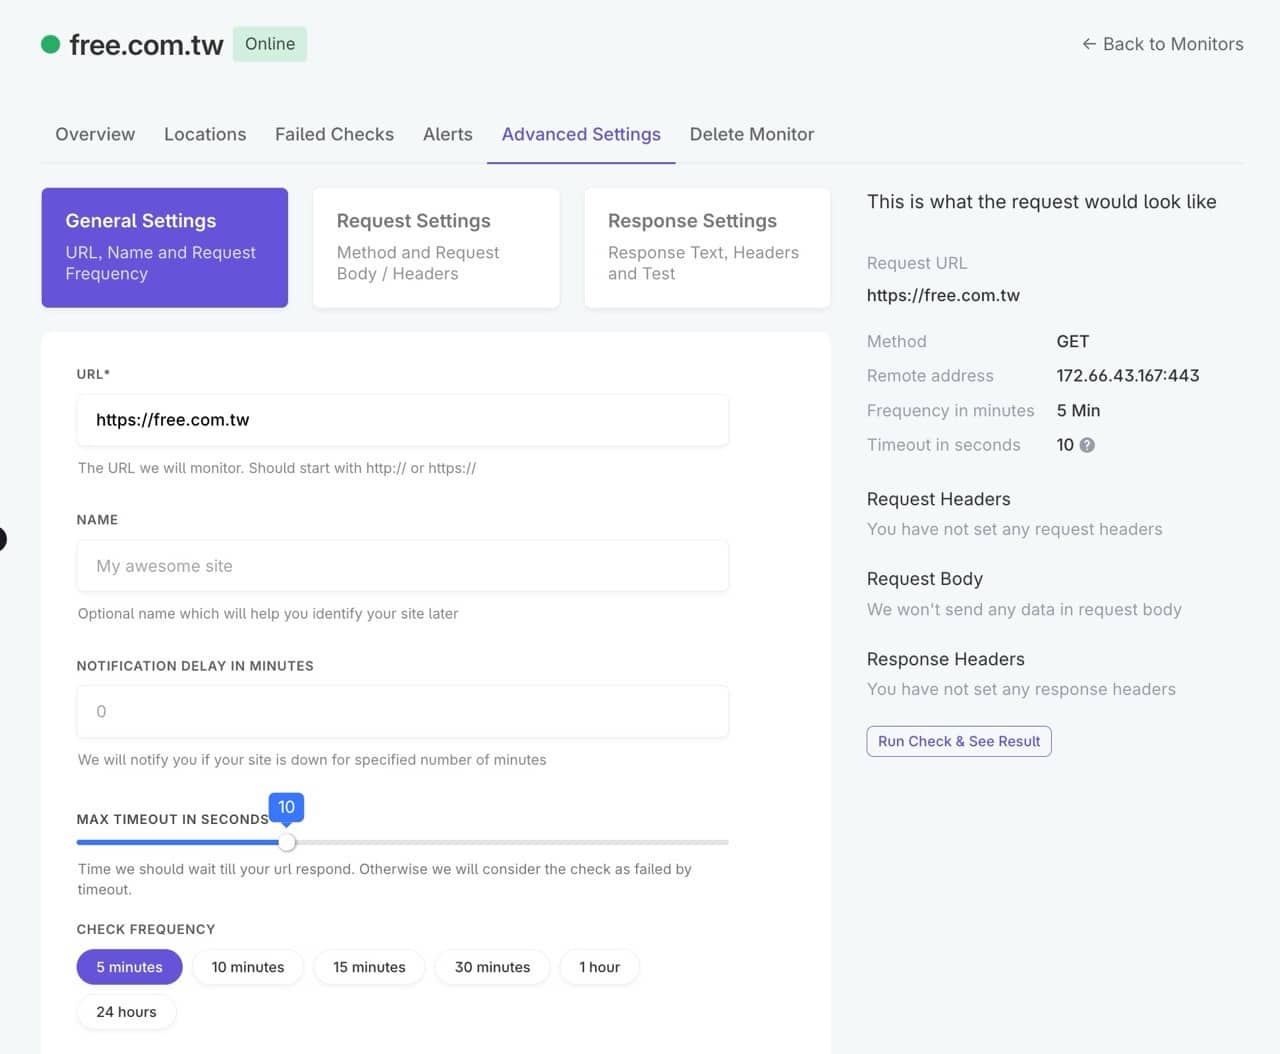
Task: Click the URL input field
Action: (402, 420)
